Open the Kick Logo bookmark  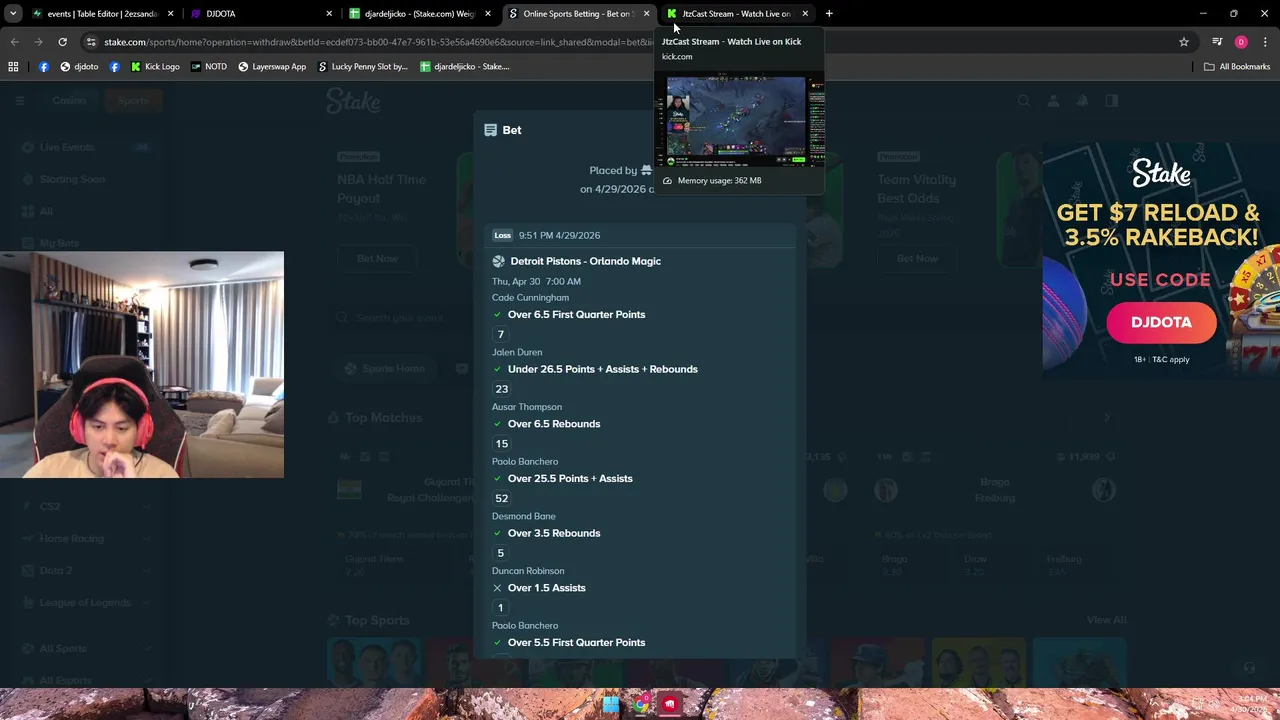tap(155, 67)
